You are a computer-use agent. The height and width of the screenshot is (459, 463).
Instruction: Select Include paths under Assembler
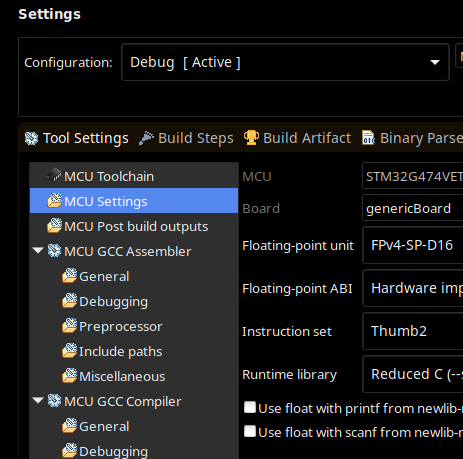[x=121, y=352]
